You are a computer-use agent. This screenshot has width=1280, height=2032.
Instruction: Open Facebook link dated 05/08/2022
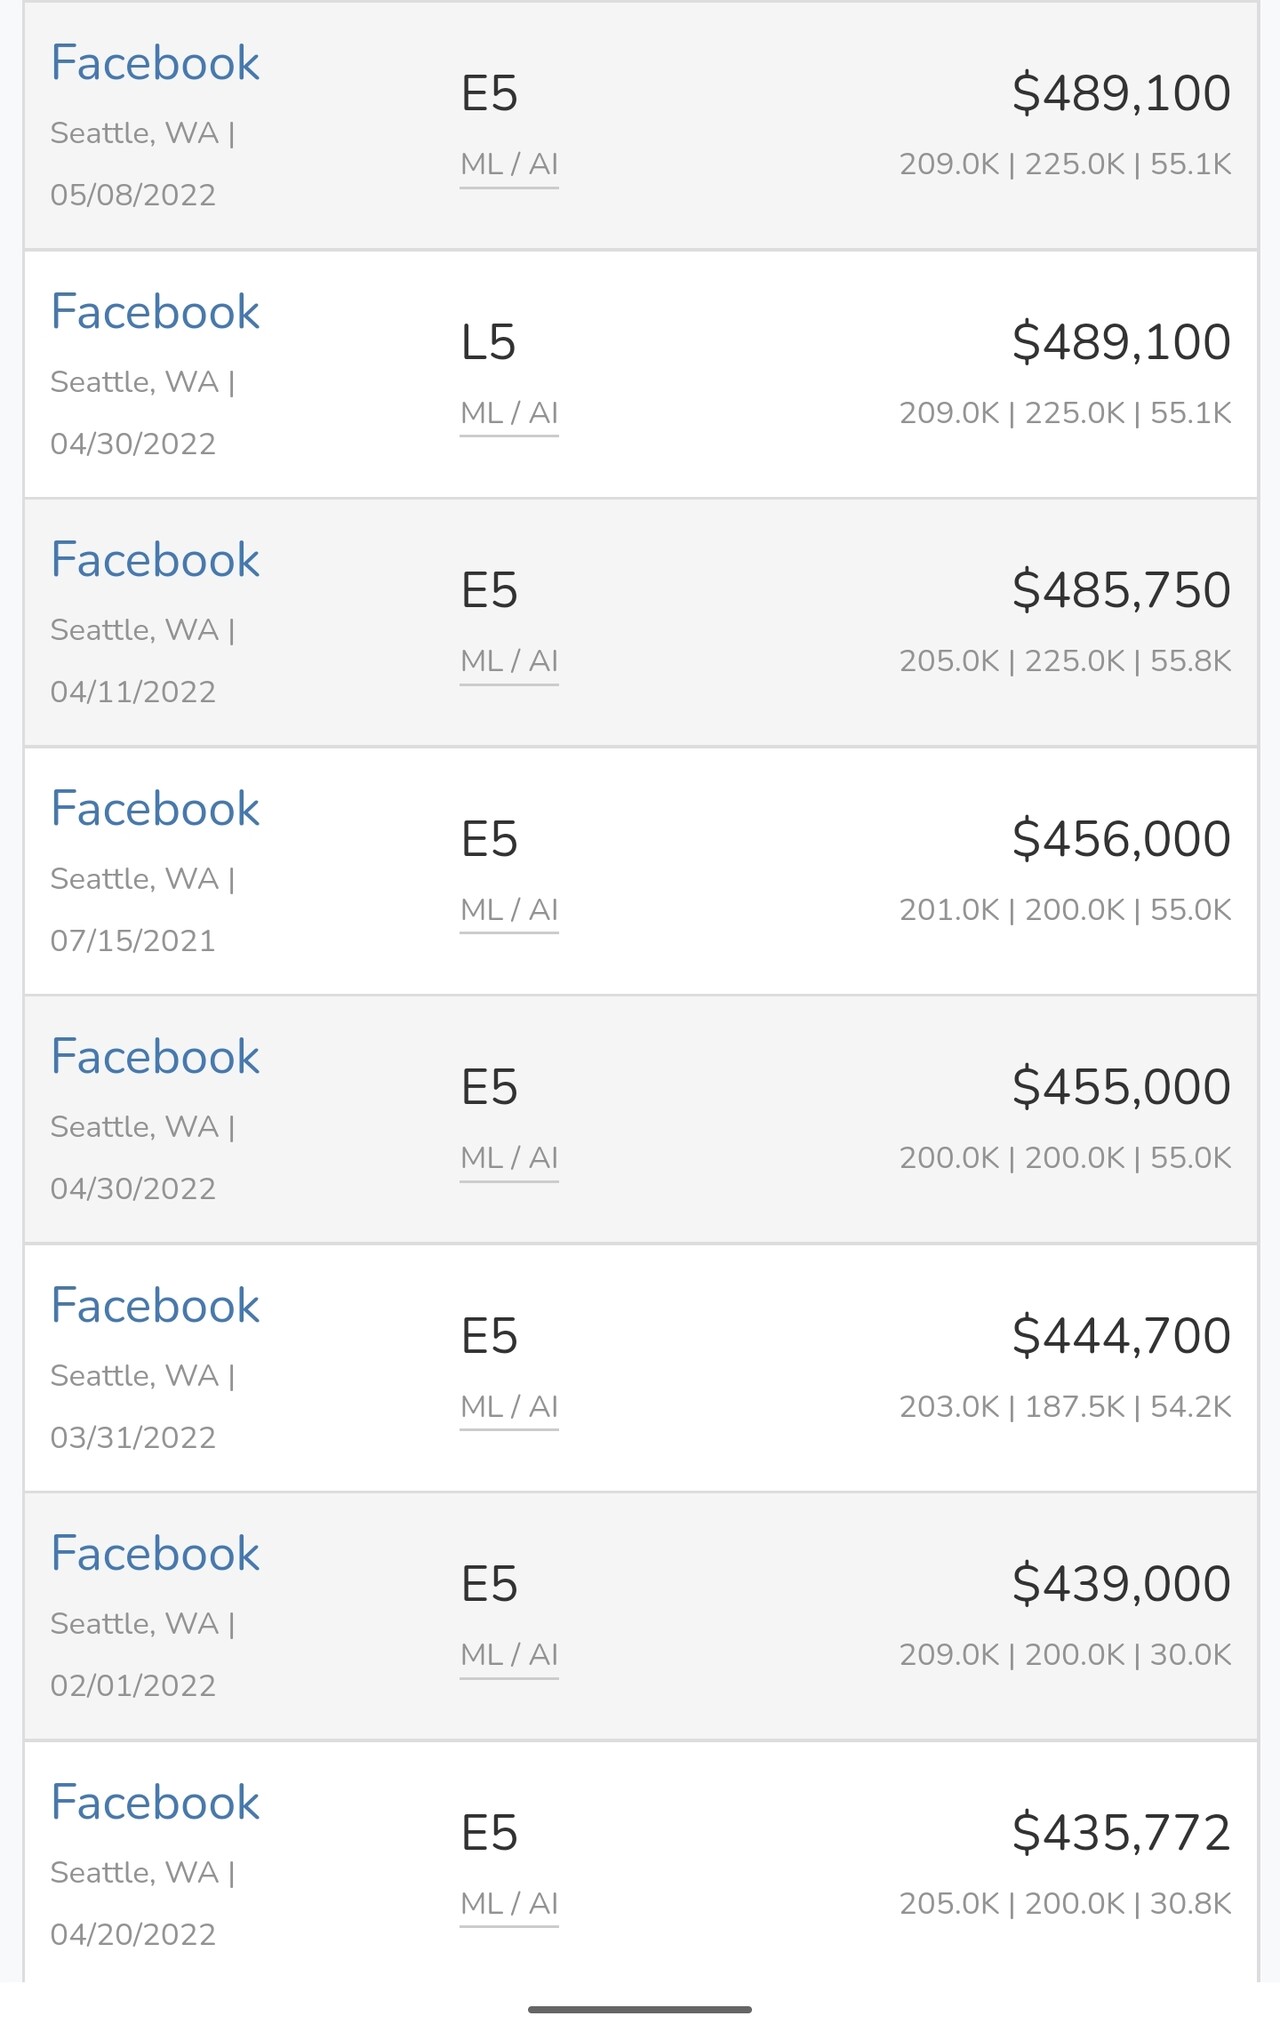pyautogui.click(x=155, y=63)
